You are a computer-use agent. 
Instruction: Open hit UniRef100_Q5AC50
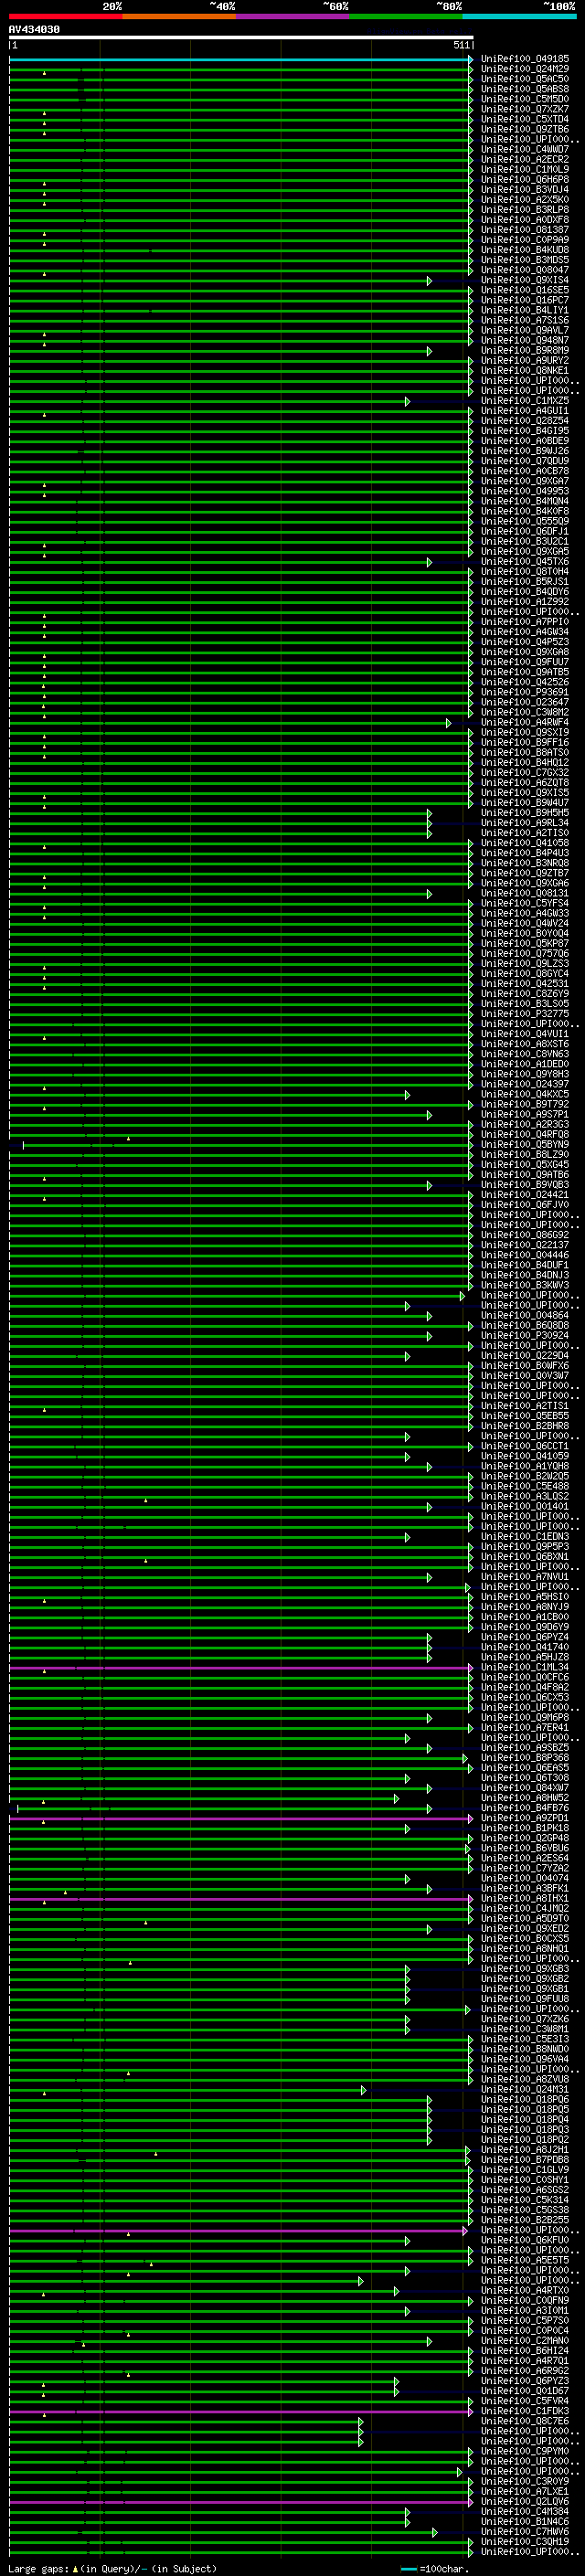coord(525,79)
